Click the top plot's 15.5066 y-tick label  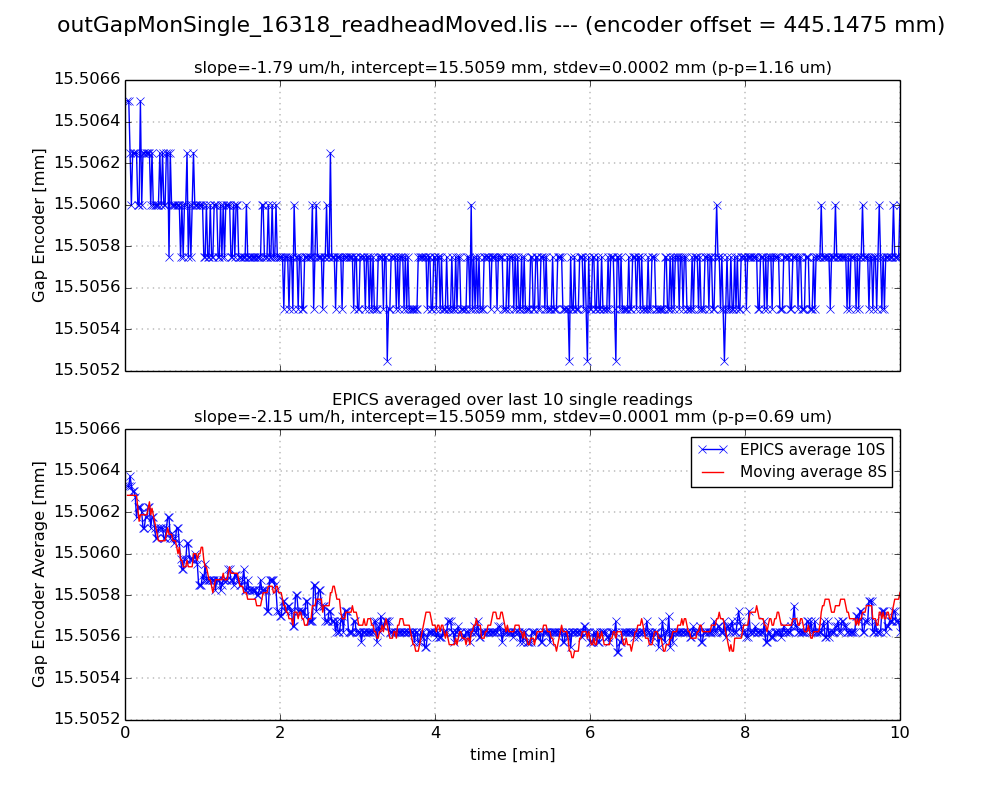(x=87, y=79)
